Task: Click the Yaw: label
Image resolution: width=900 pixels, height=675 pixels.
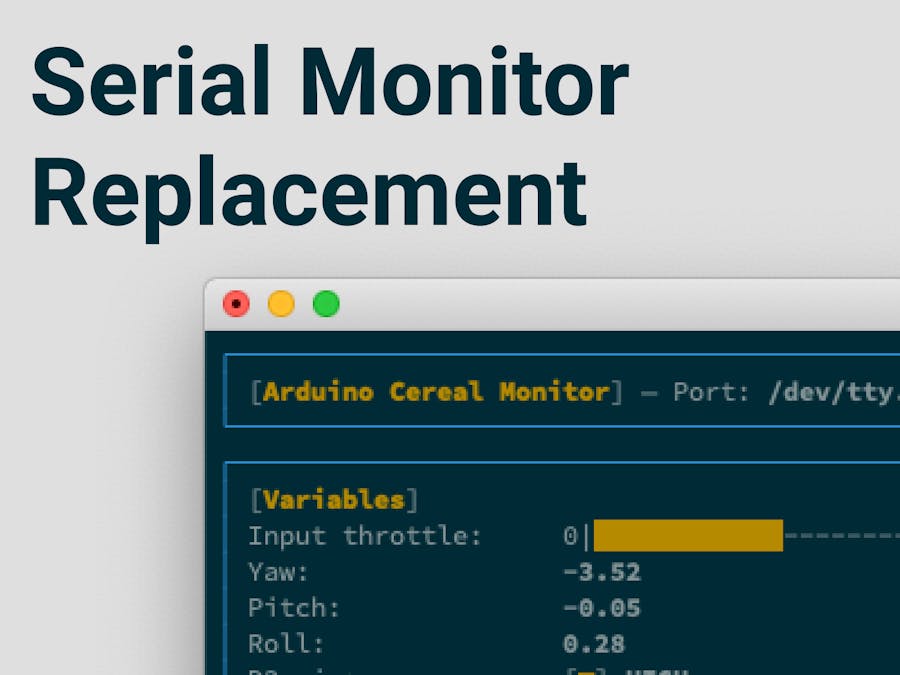Action: coord(278,572)
